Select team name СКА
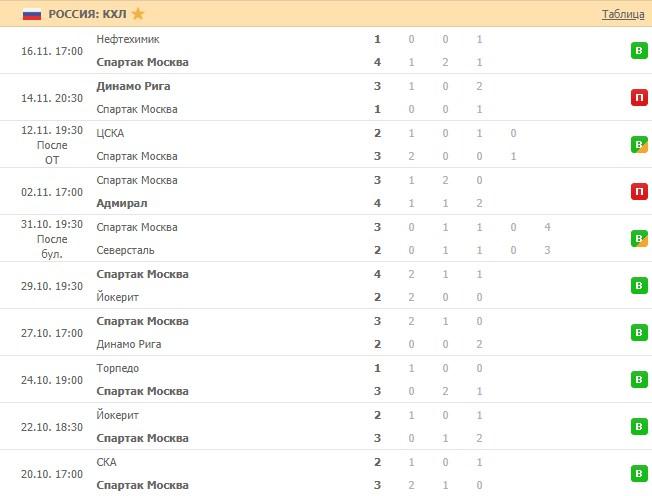 point(107,462)
